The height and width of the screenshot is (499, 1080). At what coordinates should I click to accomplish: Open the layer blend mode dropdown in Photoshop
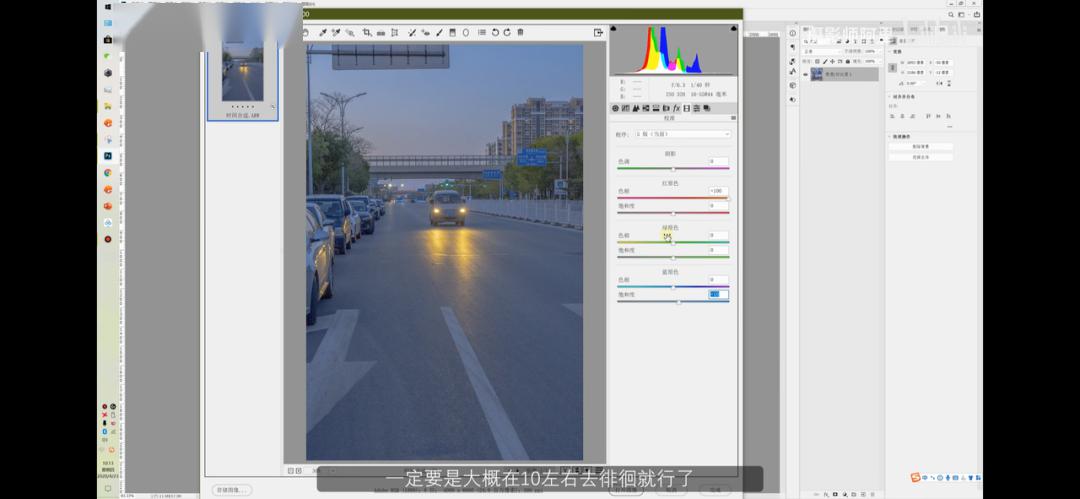tap(822, 52)
